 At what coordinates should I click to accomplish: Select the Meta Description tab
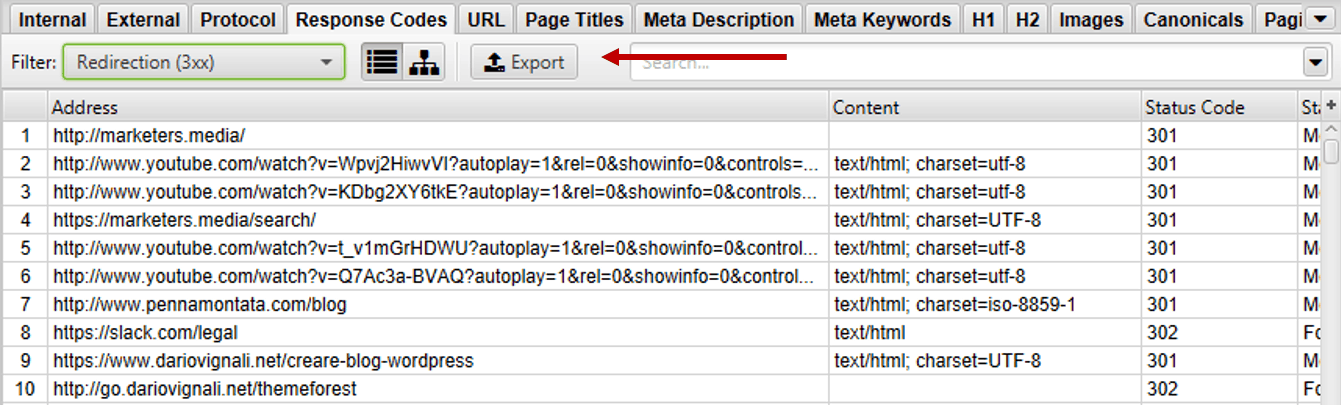click(719, 19)
